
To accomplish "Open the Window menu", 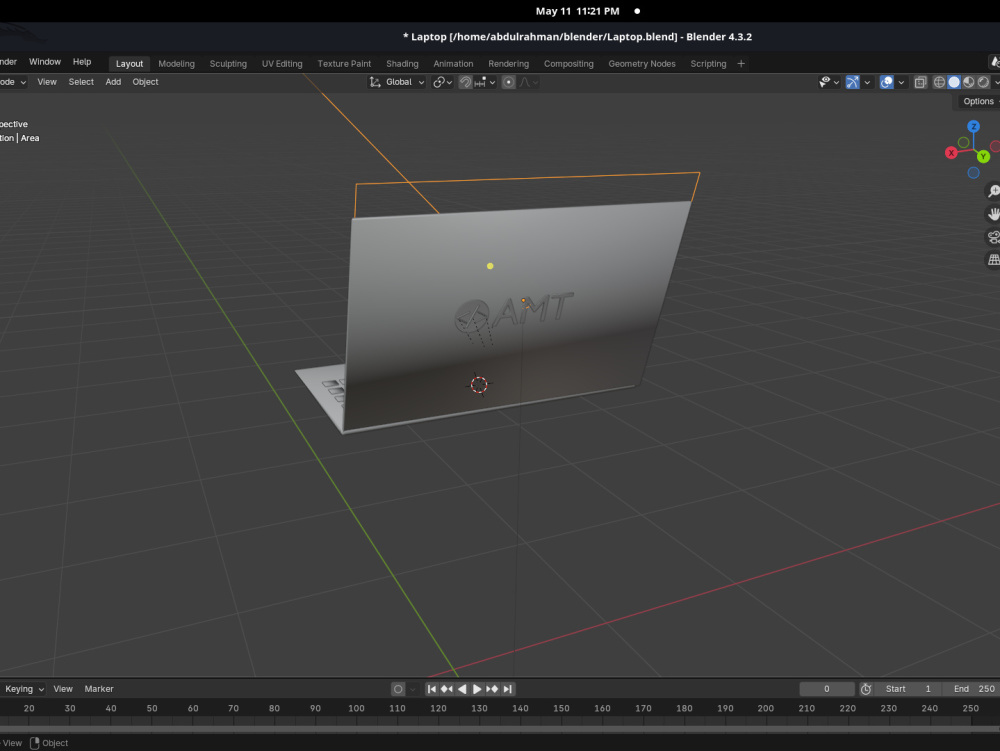I will (x=45, y=62).
